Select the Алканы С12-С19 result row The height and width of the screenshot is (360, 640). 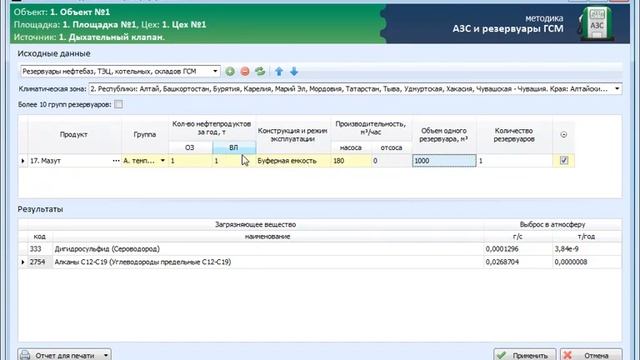click(x=320, y=262)
